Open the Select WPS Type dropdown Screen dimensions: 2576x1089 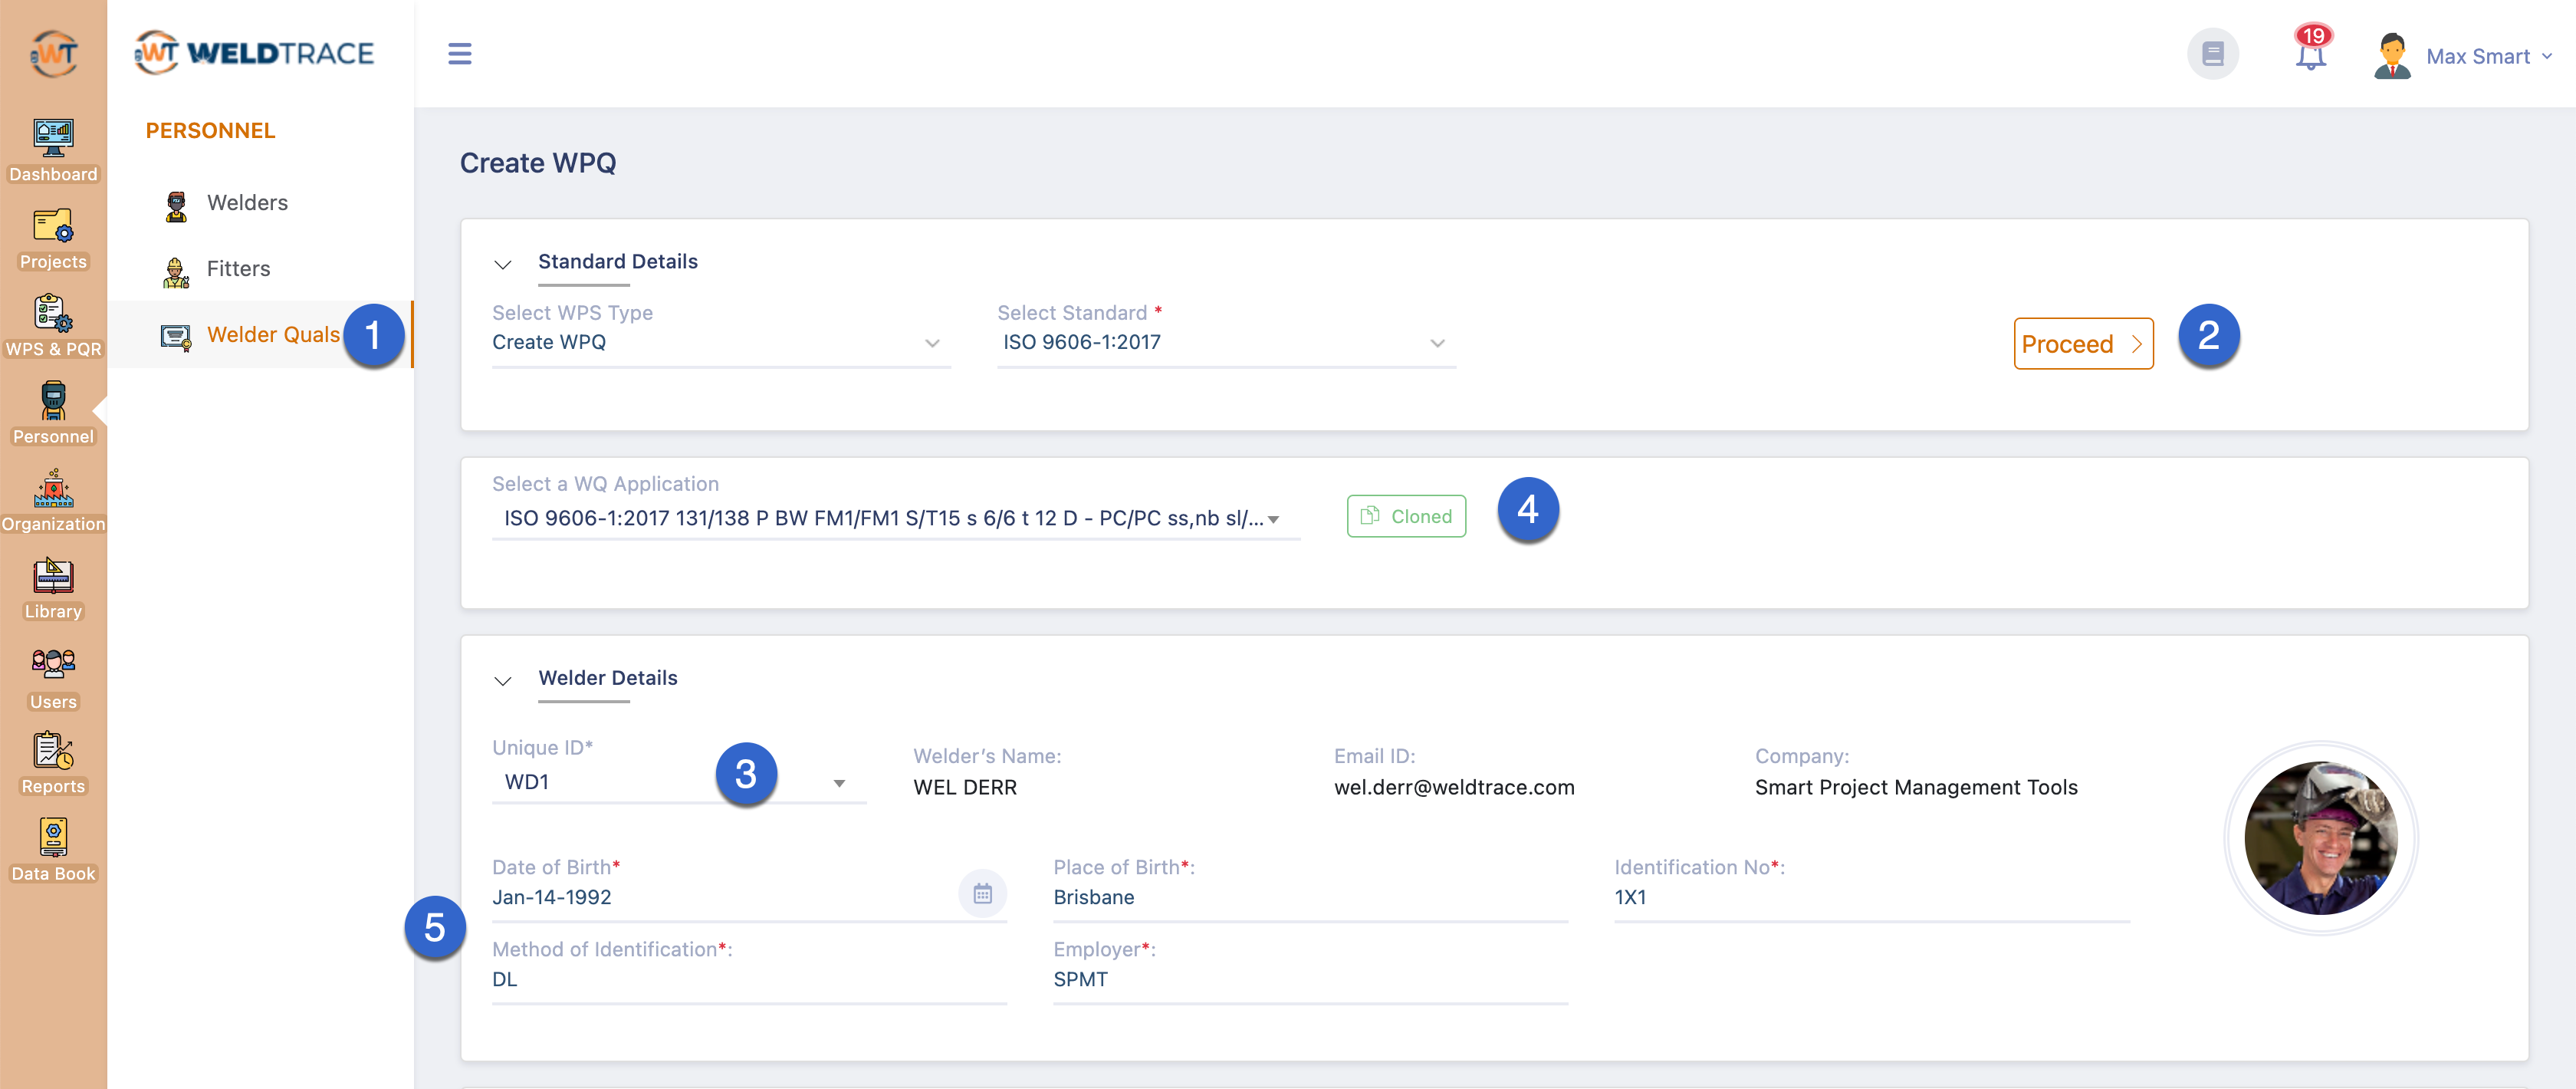(x=720, y=343)
